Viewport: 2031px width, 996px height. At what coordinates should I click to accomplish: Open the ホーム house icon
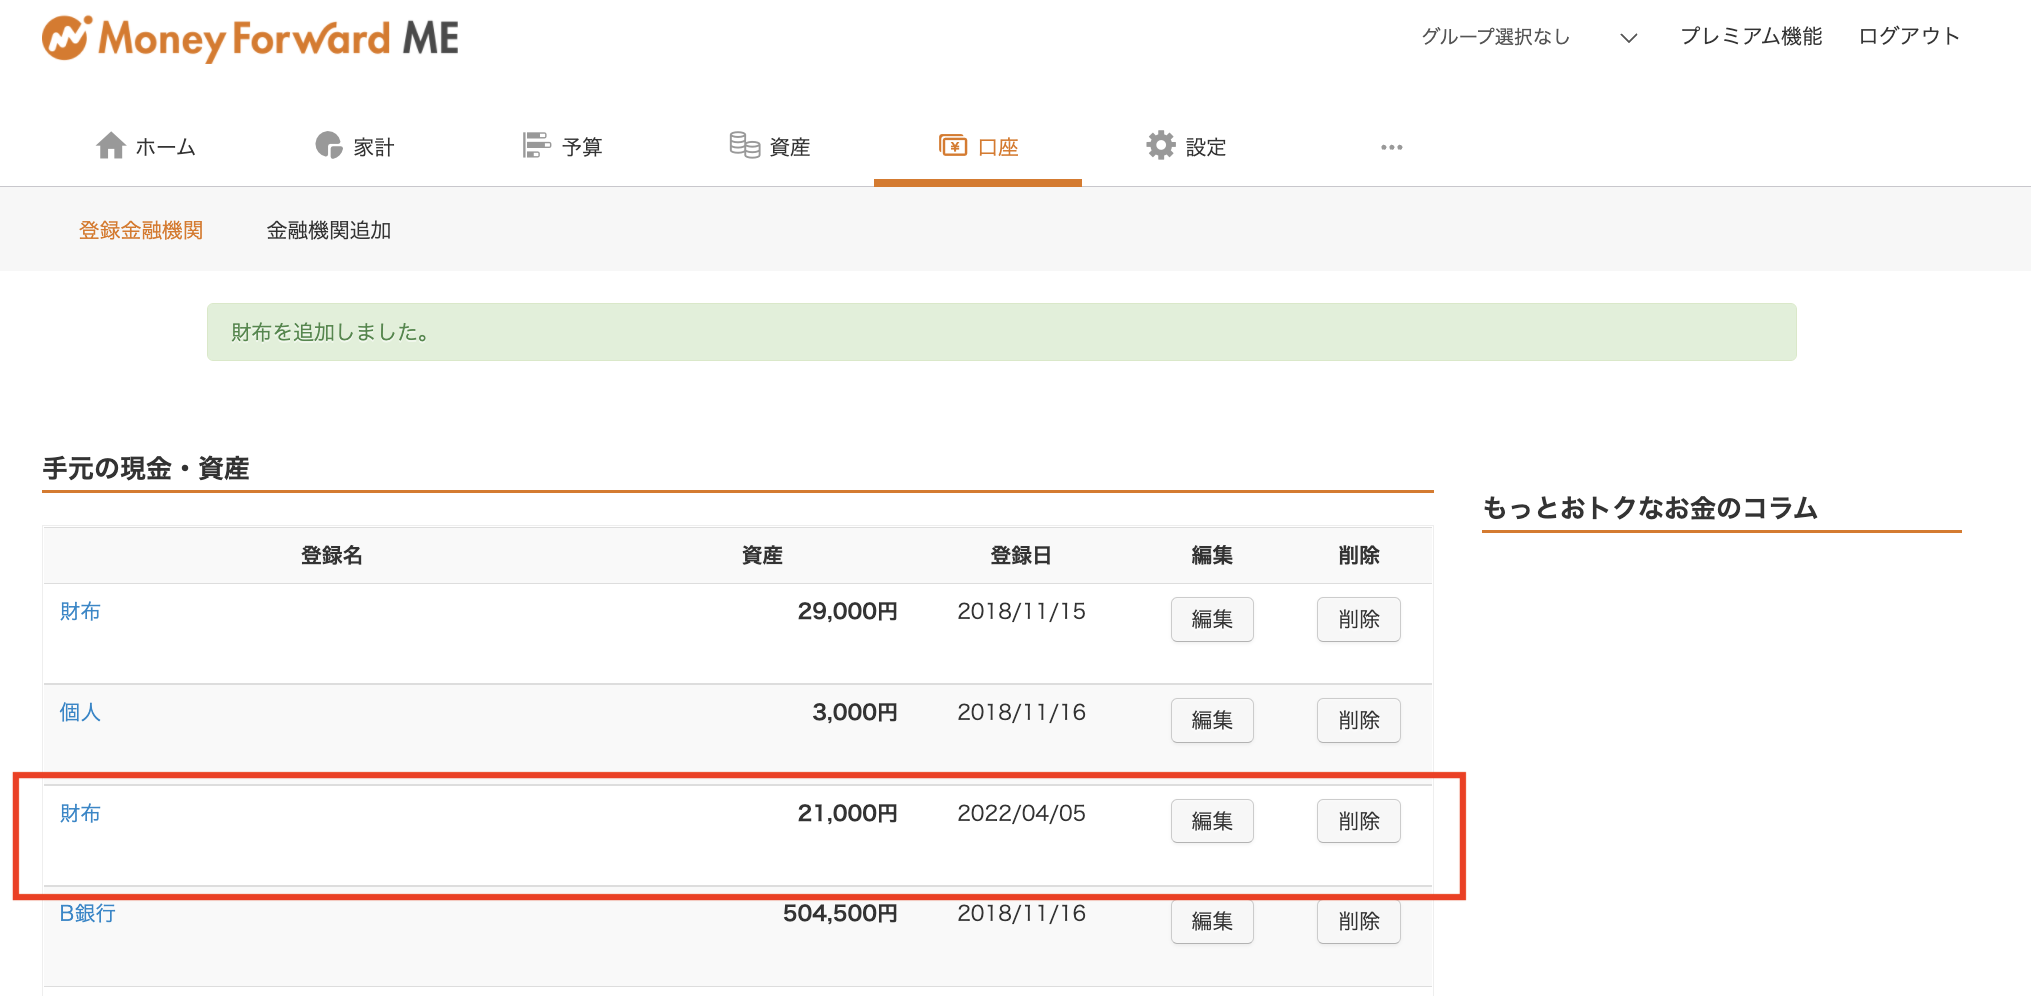click(111, 146)
